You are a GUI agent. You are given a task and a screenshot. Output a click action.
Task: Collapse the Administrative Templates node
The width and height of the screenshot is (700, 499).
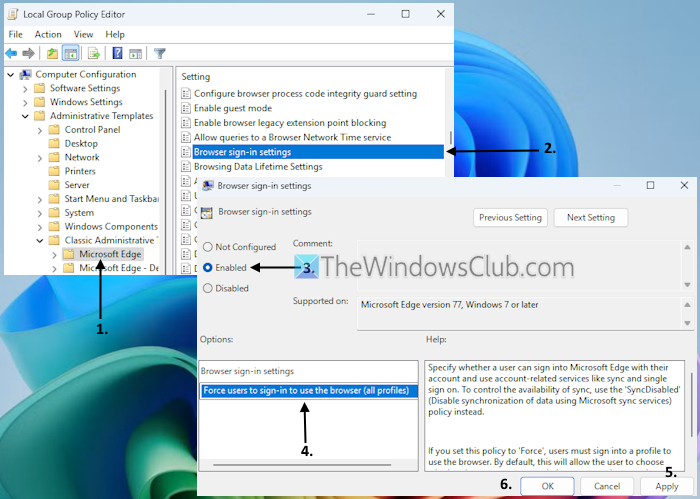coord(25,116)
